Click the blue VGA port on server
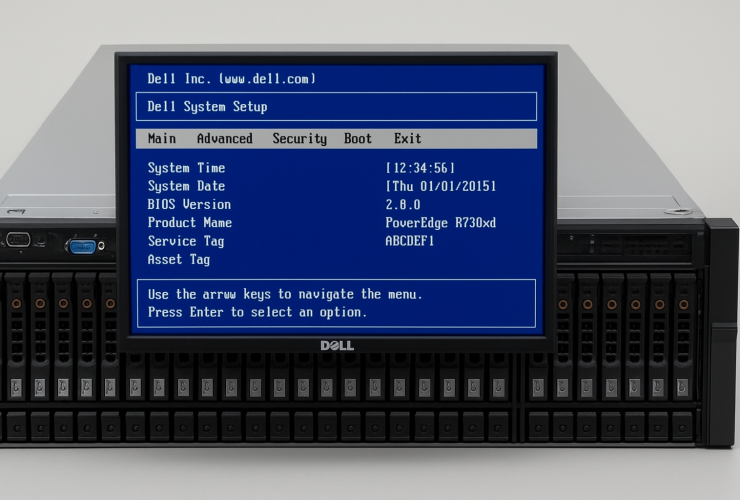Viewport: 740px width, 500px height. click(x=82, y=246)
